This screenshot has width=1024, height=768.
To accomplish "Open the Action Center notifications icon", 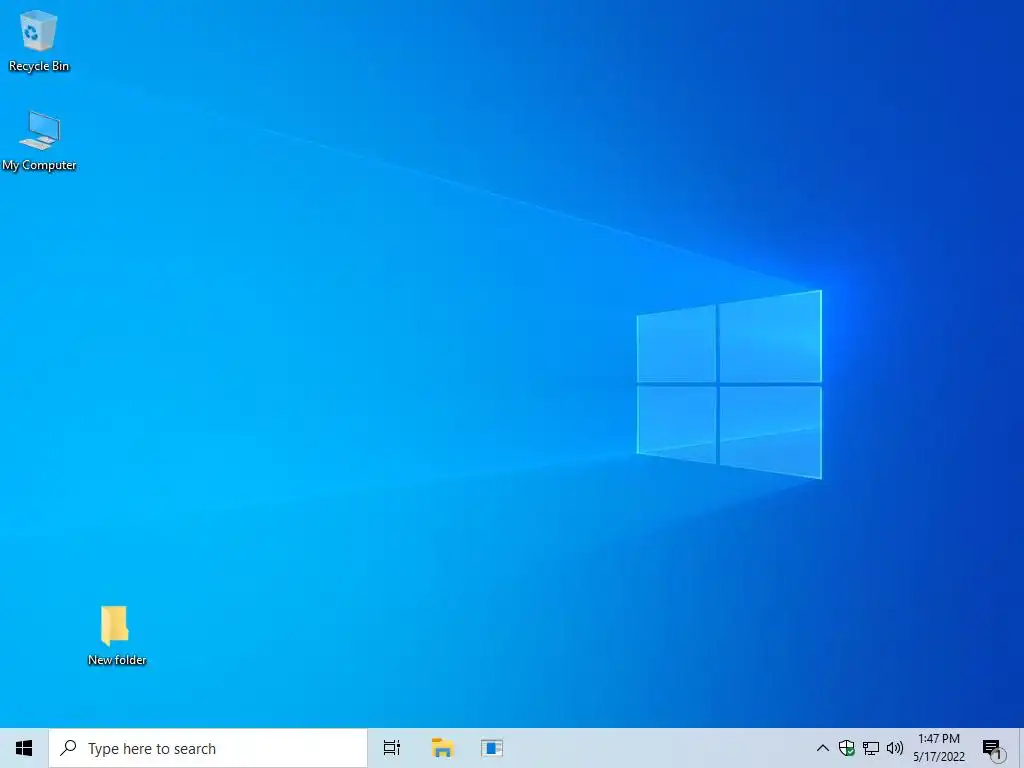I will (x=993, y=749).
